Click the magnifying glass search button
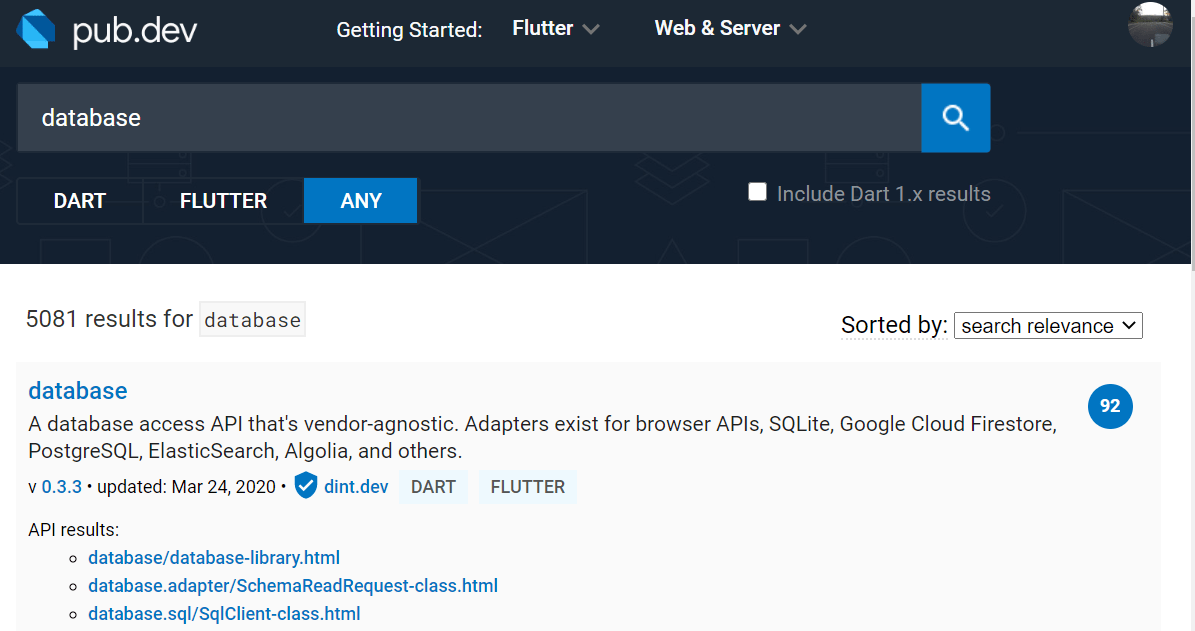Viewport: 1195px width, 631px height. point(956,118)
